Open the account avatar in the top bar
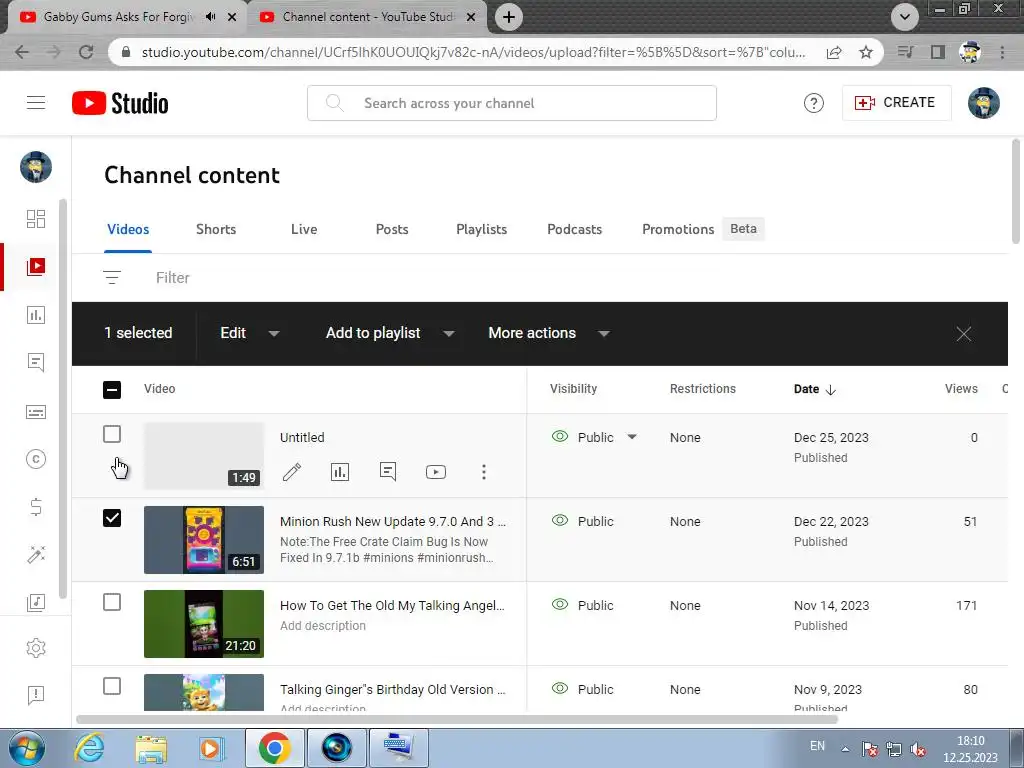 point(984,103)
